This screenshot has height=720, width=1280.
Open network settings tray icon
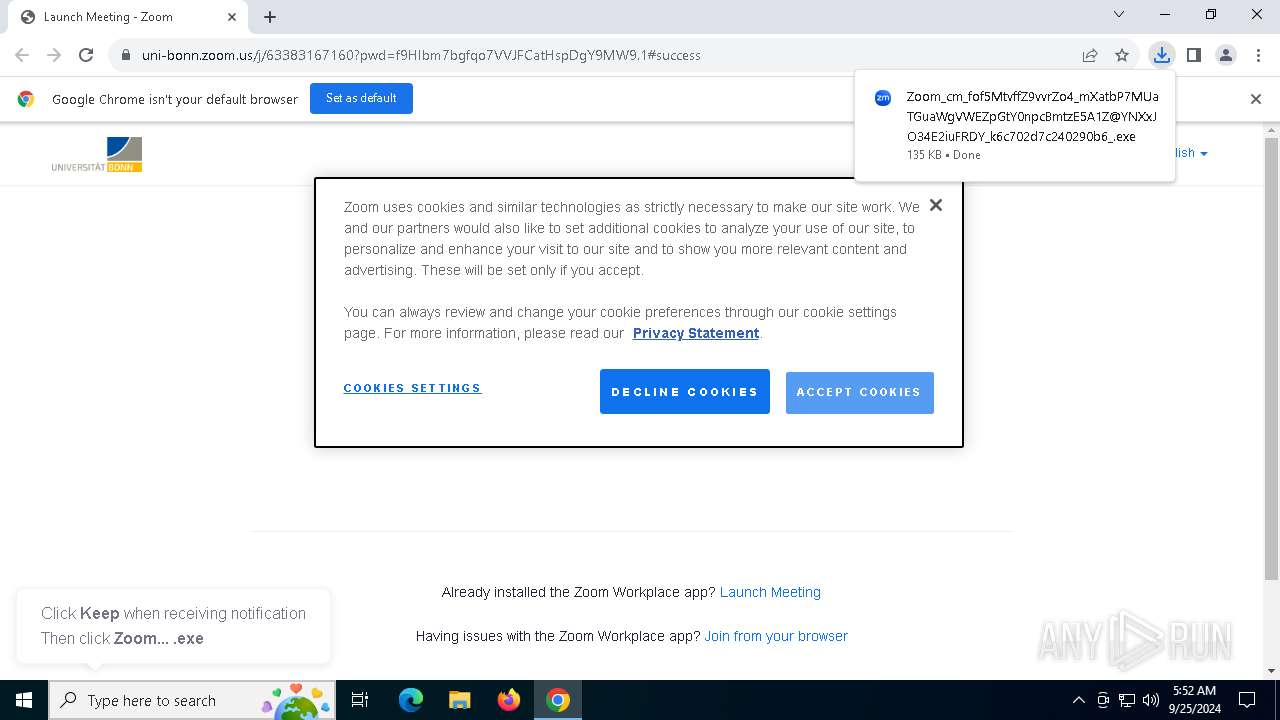tap(1127, 700)
